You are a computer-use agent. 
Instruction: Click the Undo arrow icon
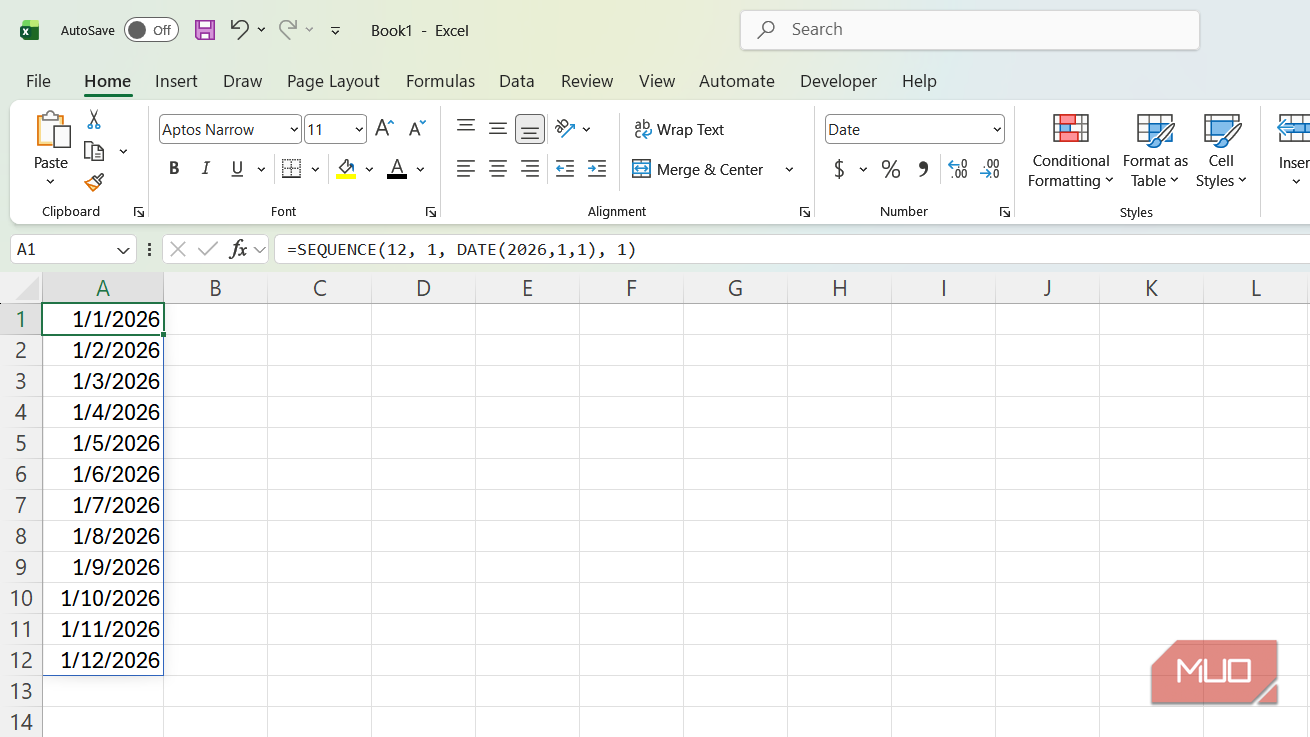click(x=239, y=29)
